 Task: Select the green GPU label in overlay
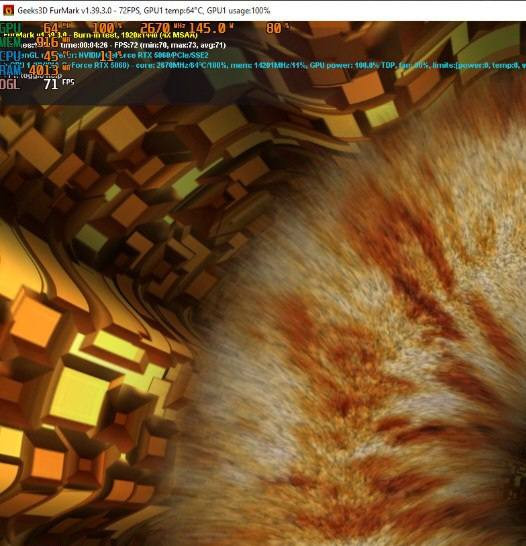(x=11, y=28)
